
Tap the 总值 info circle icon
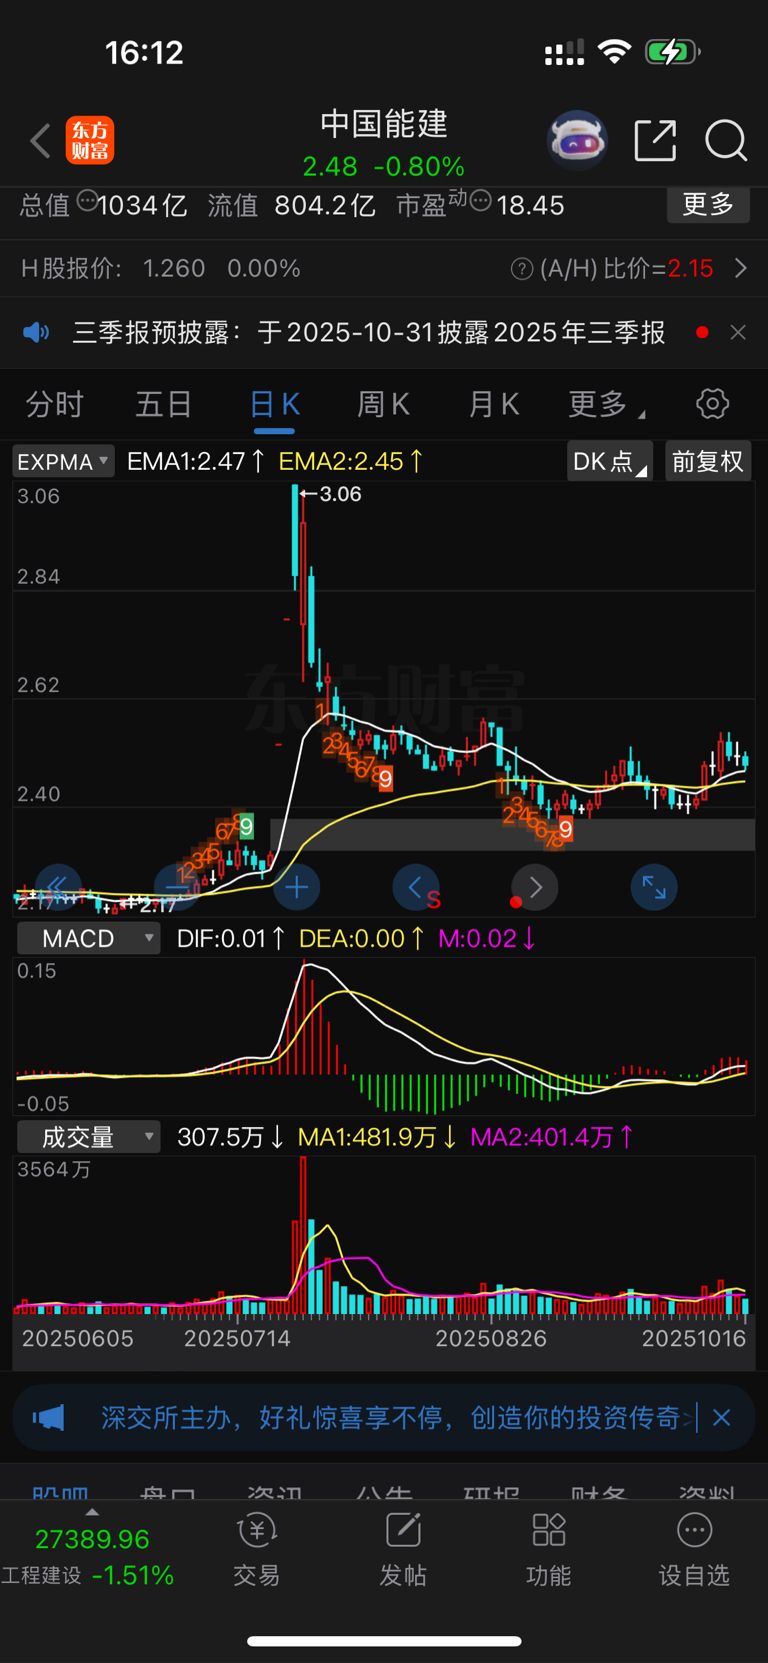tap(87, 201)
